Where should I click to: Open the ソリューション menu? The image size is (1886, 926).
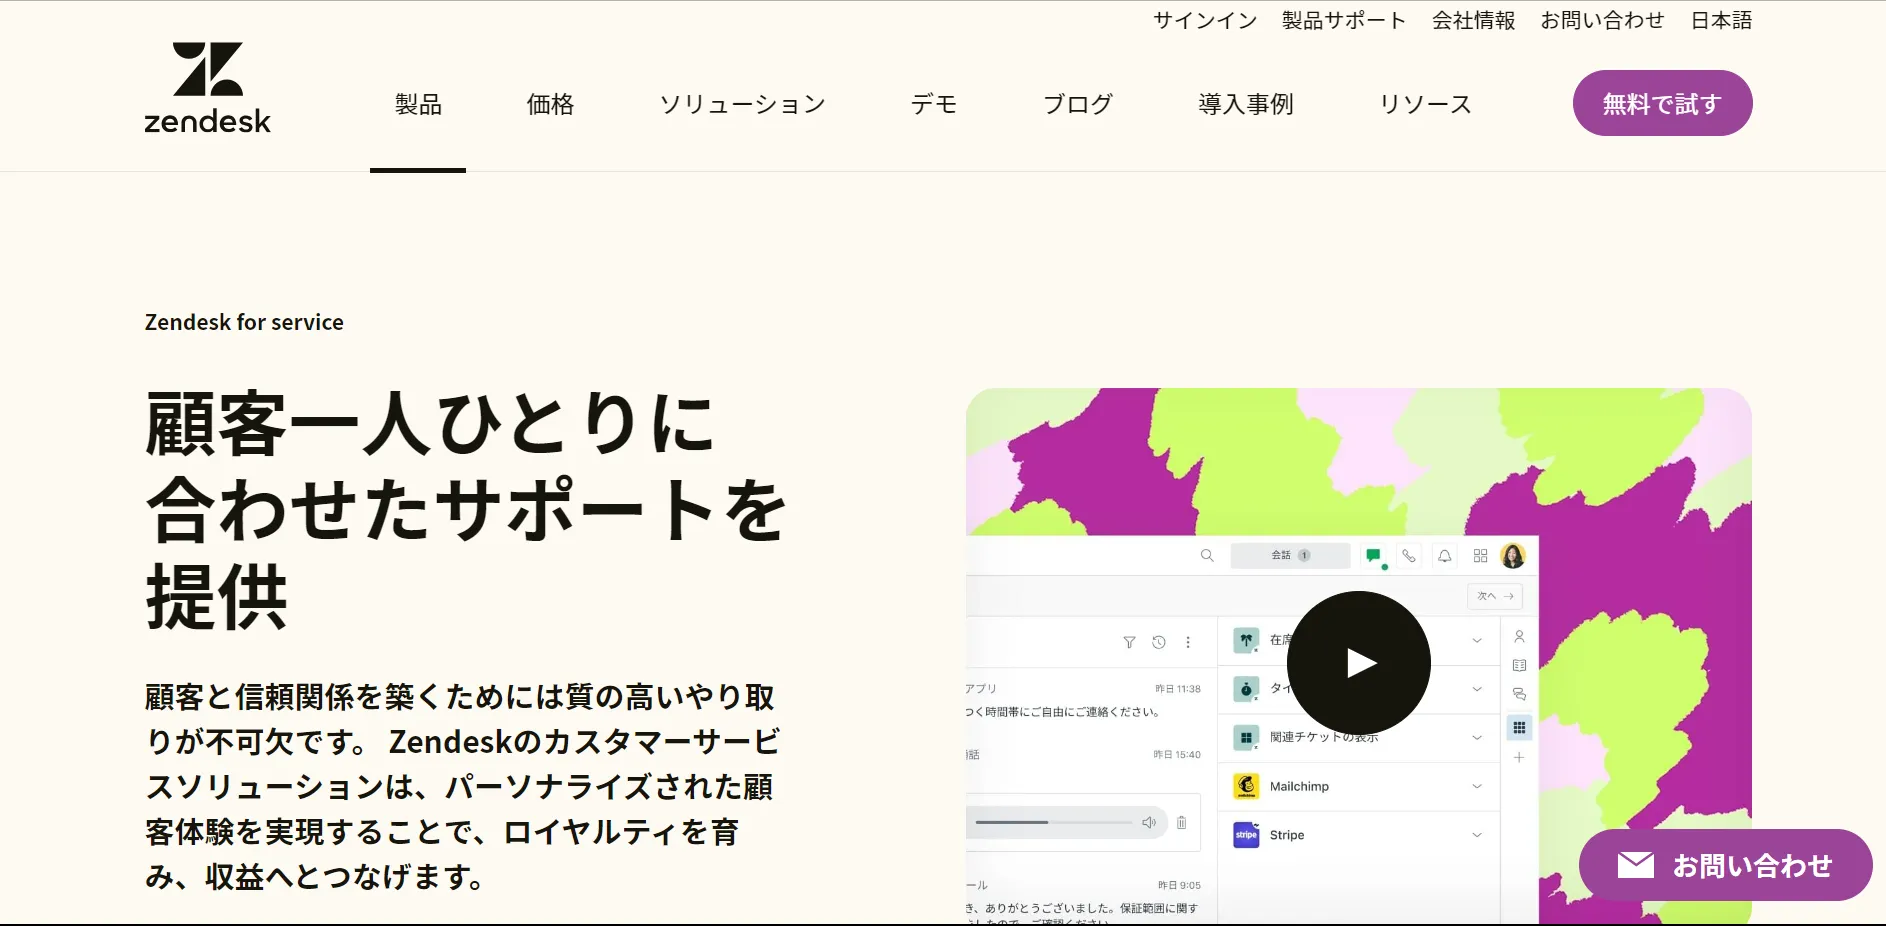742,104
